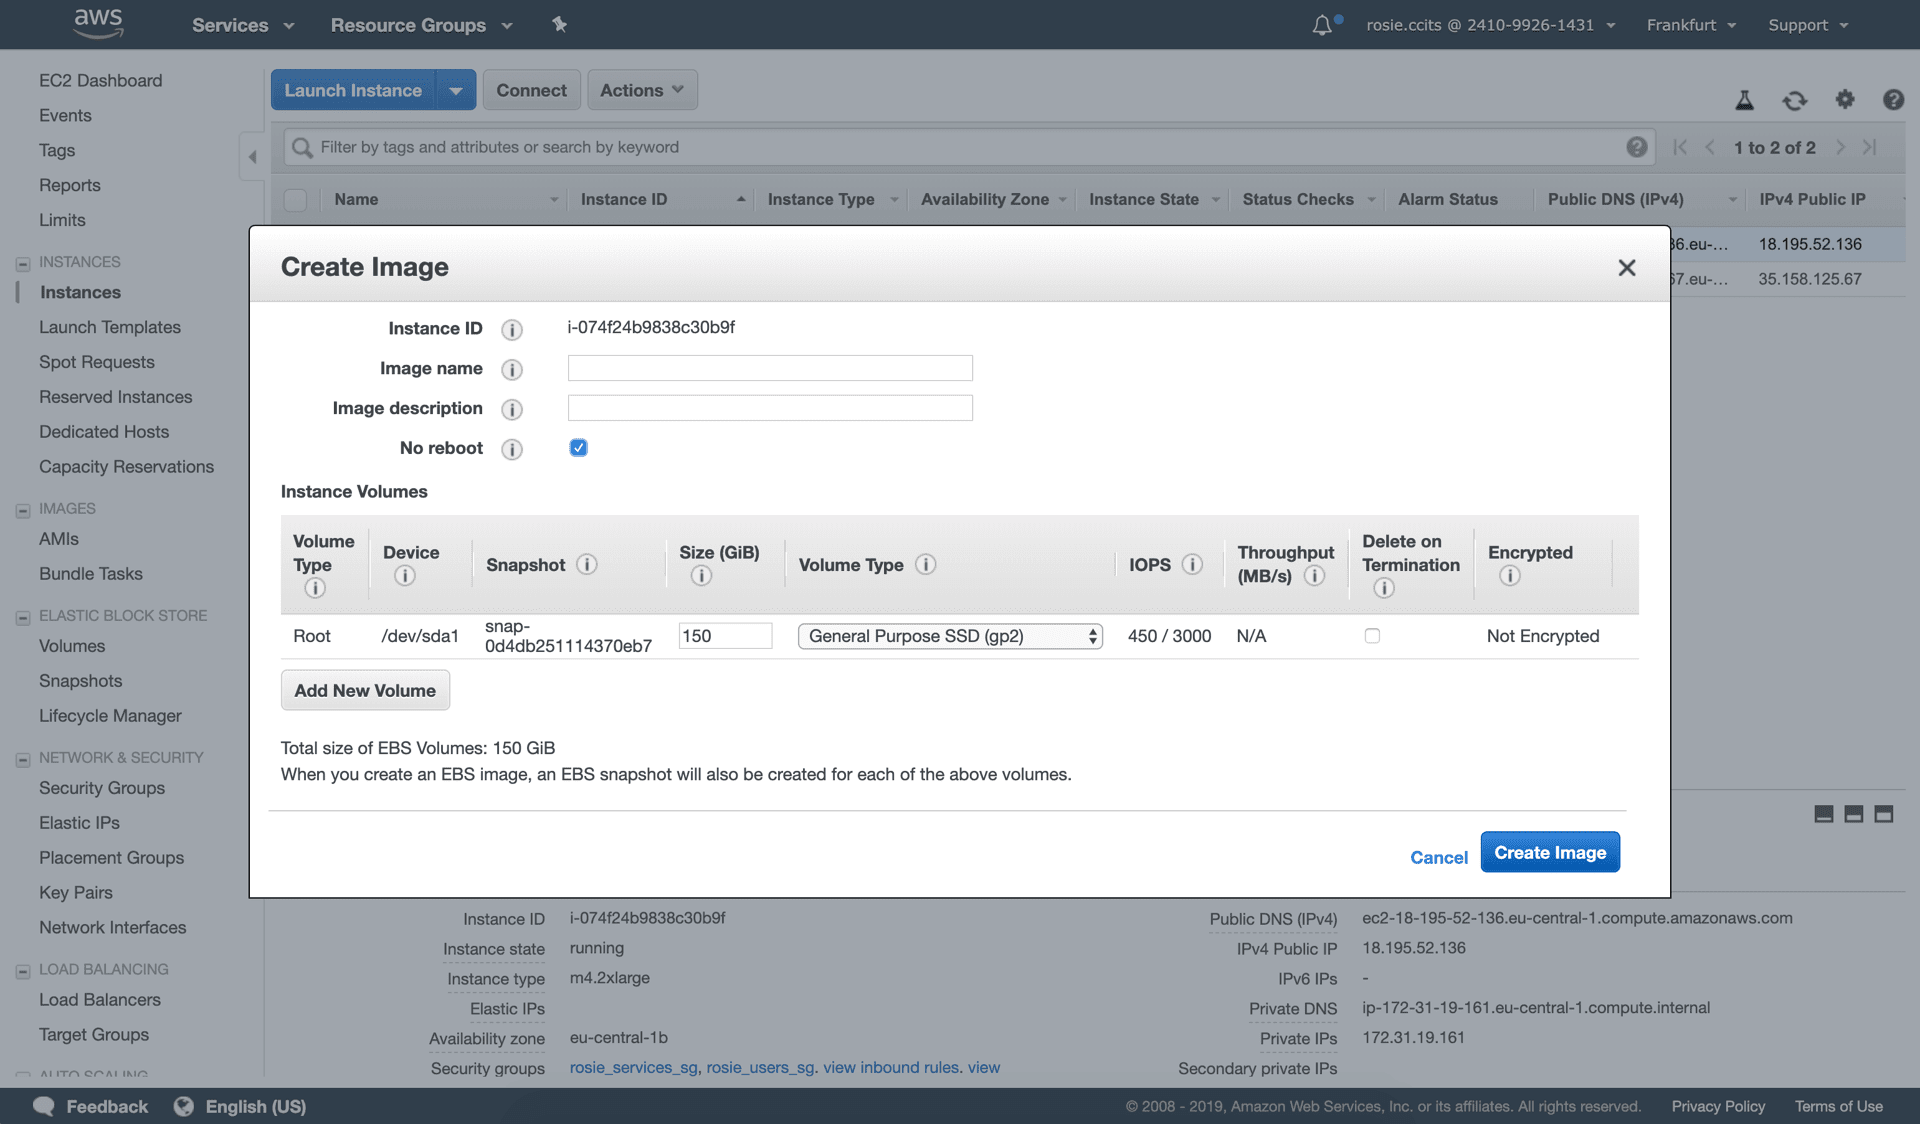The image size is (1920, 1124).
Task: Click Cancel in the dialog
Action: pyautogui.click(x=1439, y=857)
